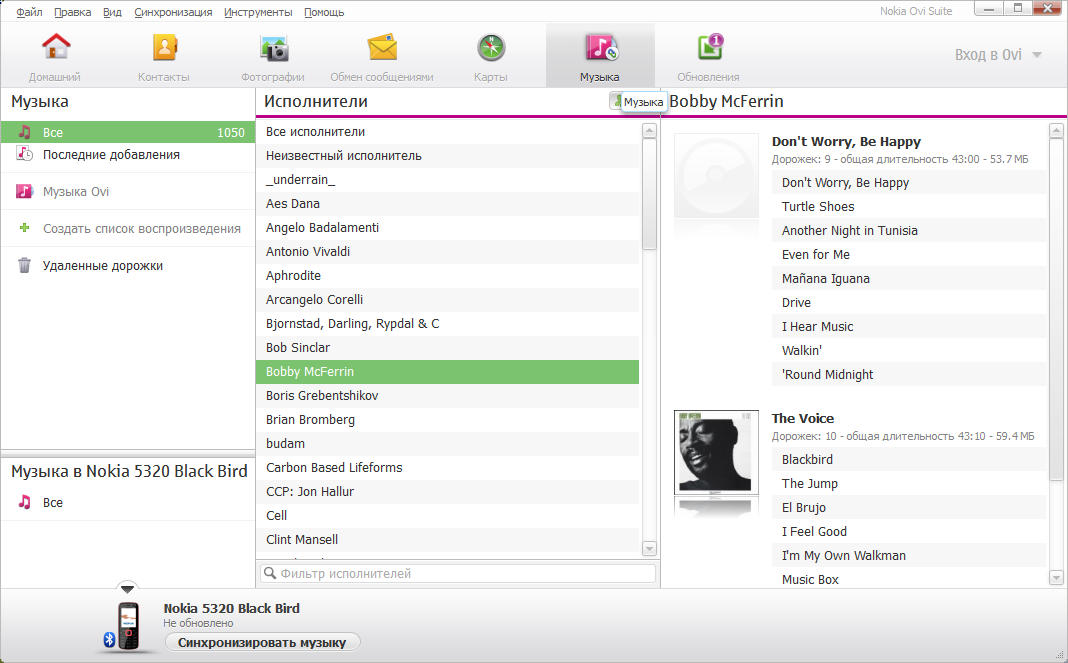1068x663 pixels.
Task: Click the Музыка Ovi store icon
Action: click(x=25, y=191)
